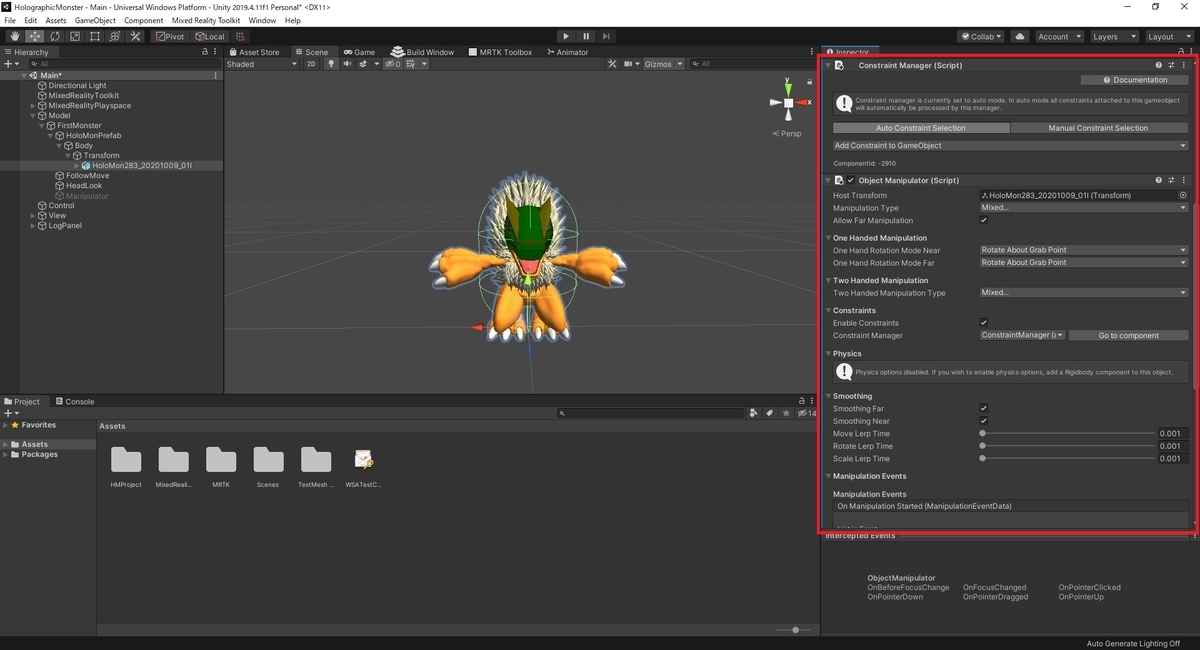Viewport: 1200px width, 650px height.
Task: Select the Transform combined tool
Action: coord(114,36)
